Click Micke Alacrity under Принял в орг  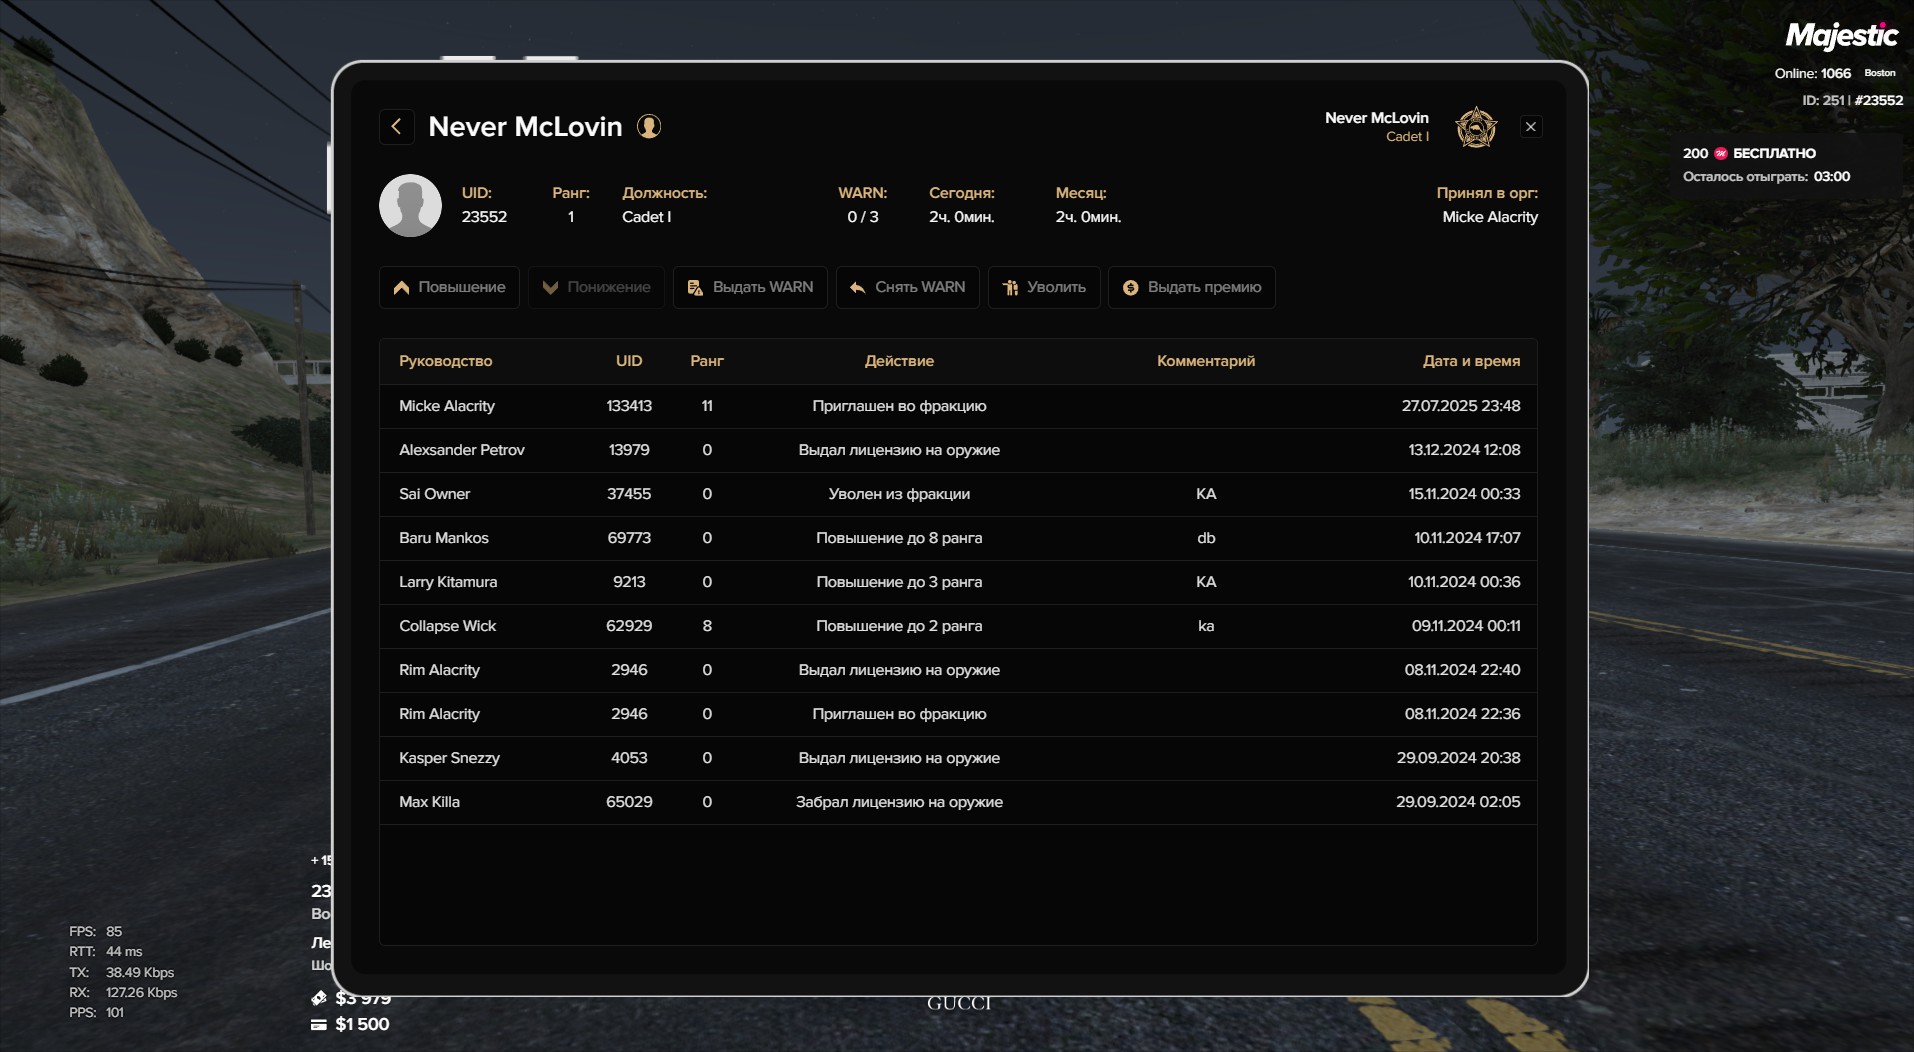click(x=1490, y=217)
